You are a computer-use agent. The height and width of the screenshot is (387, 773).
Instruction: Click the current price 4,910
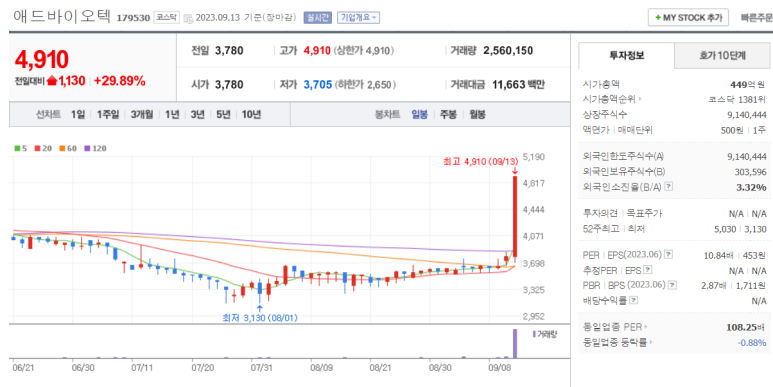point(41,59)
